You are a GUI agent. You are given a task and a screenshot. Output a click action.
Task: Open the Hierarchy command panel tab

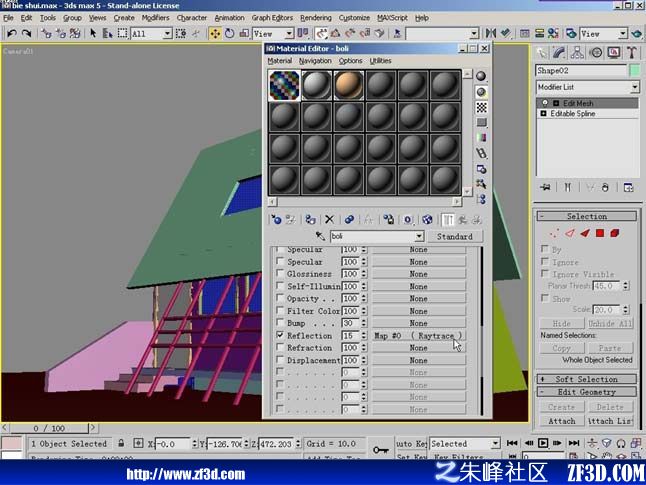click(577, 52)
